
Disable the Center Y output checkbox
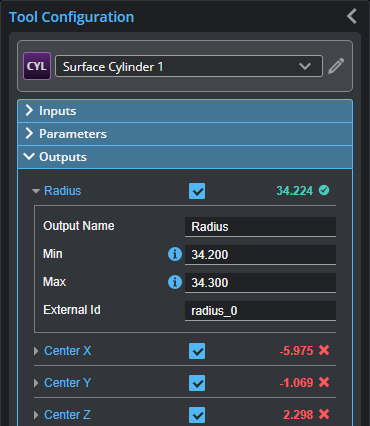197,383
